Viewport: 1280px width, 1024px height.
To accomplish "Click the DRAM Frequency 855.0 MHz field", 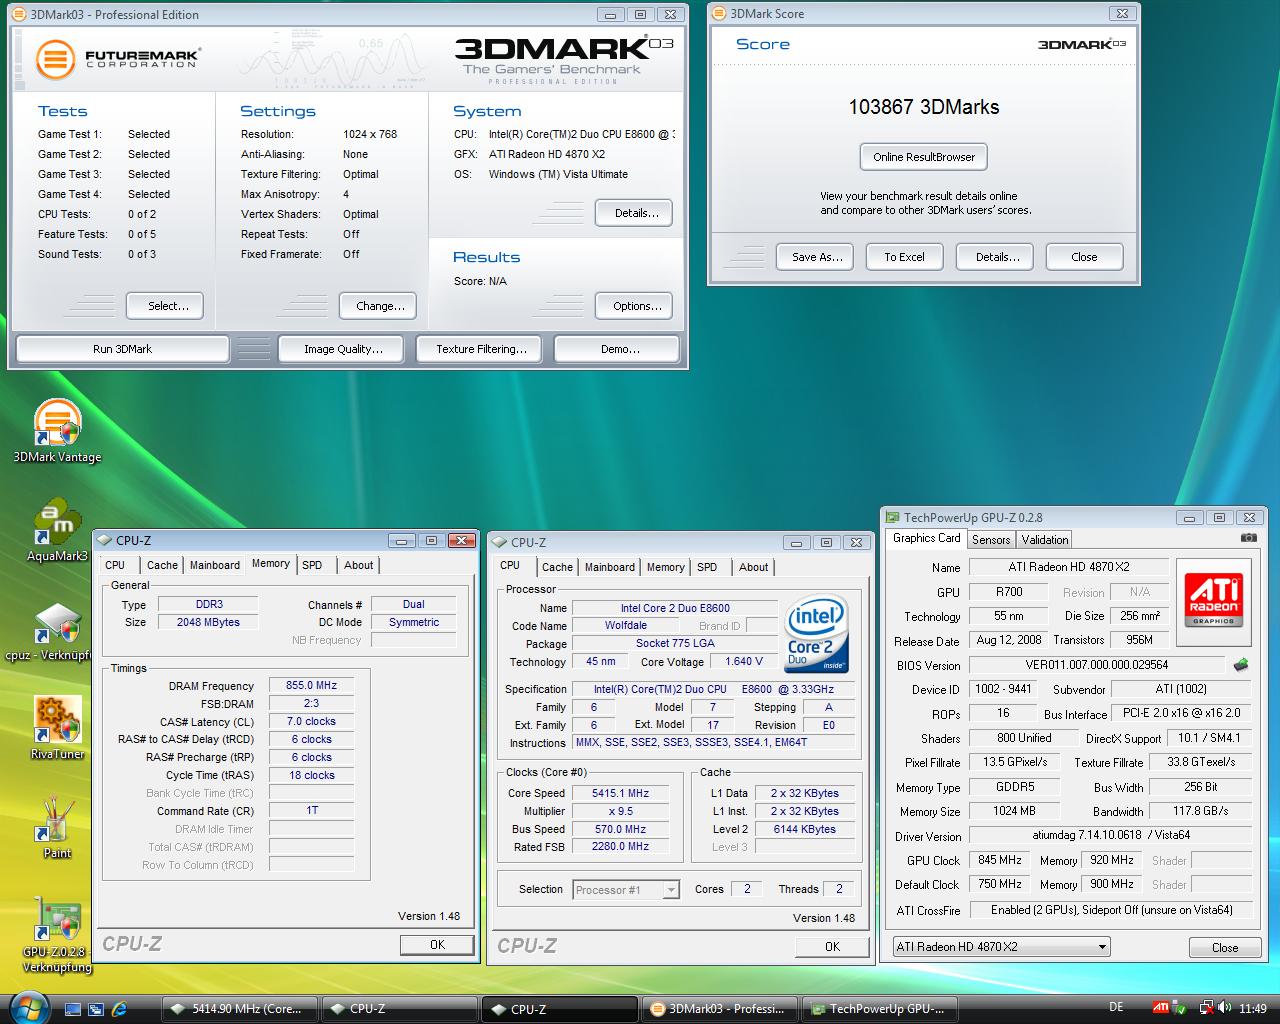I will (x=311, y=685).
